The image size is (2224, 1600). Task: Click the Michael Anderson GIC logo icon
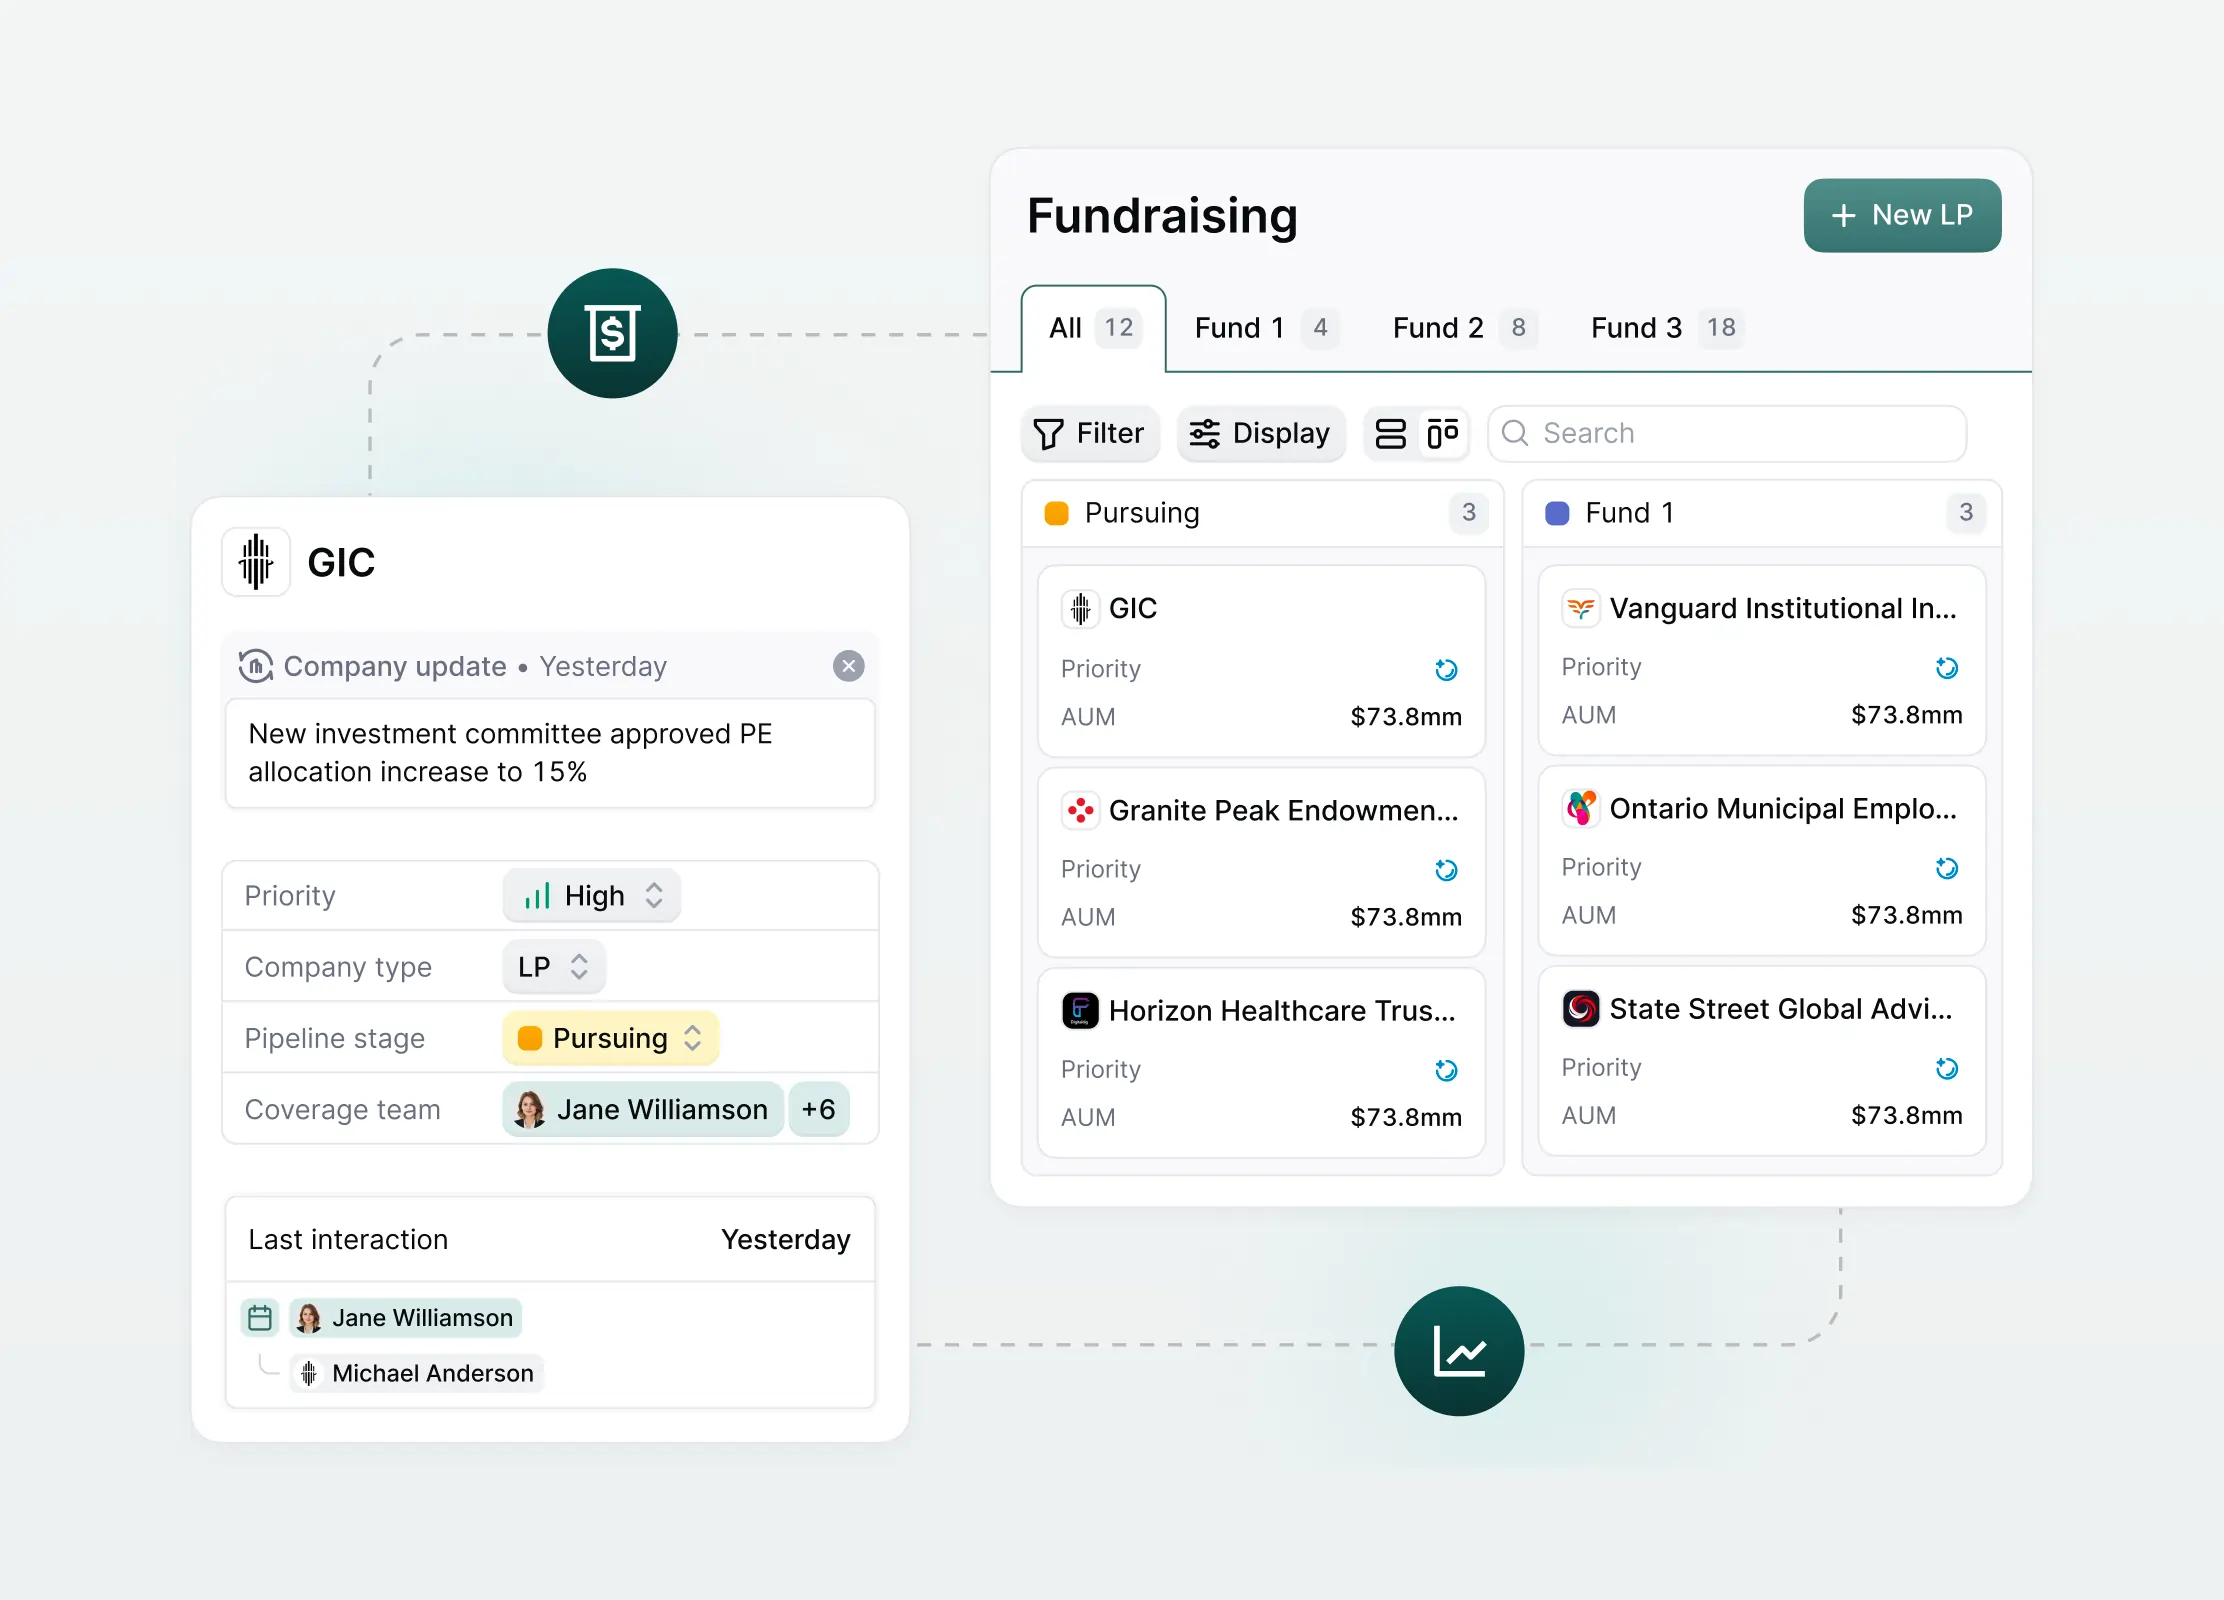[309, 1373]
